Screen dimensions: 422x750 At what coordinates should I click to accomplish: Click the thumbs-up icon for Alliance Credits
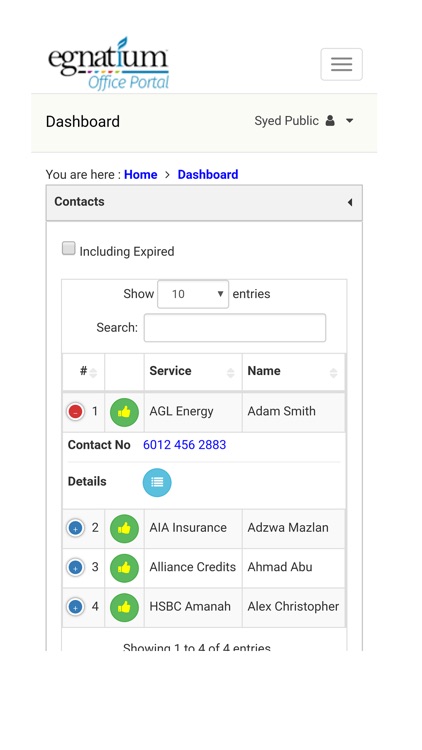coord(124,568)
